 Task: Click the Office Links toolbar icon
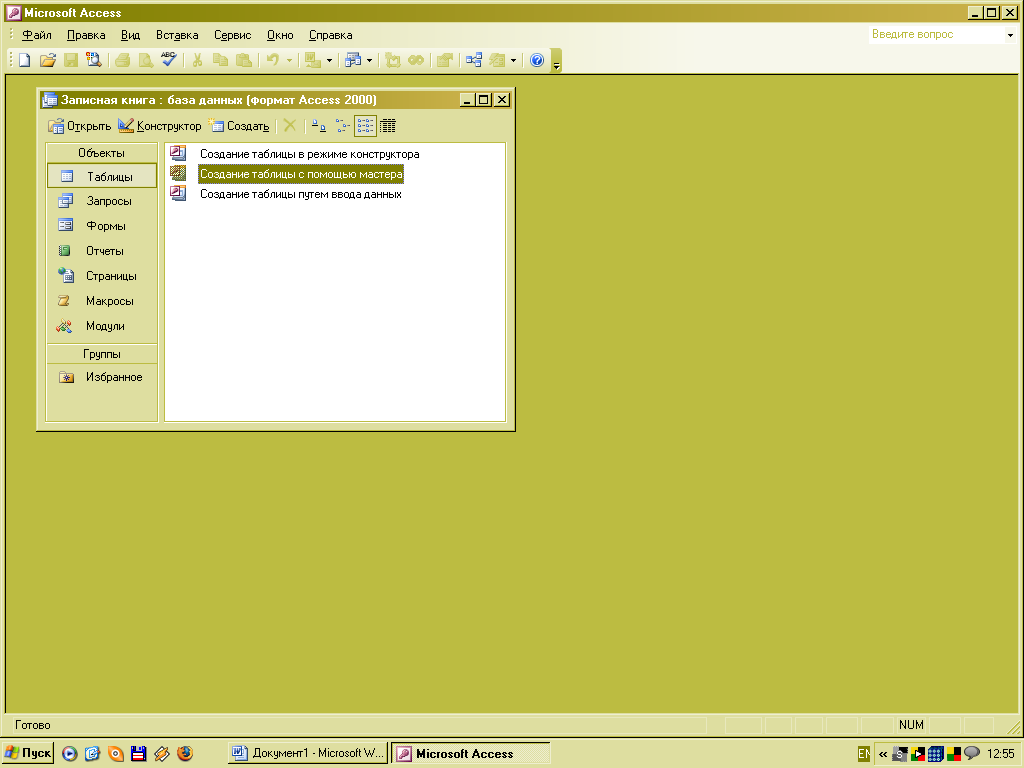[x=313, y=60]
